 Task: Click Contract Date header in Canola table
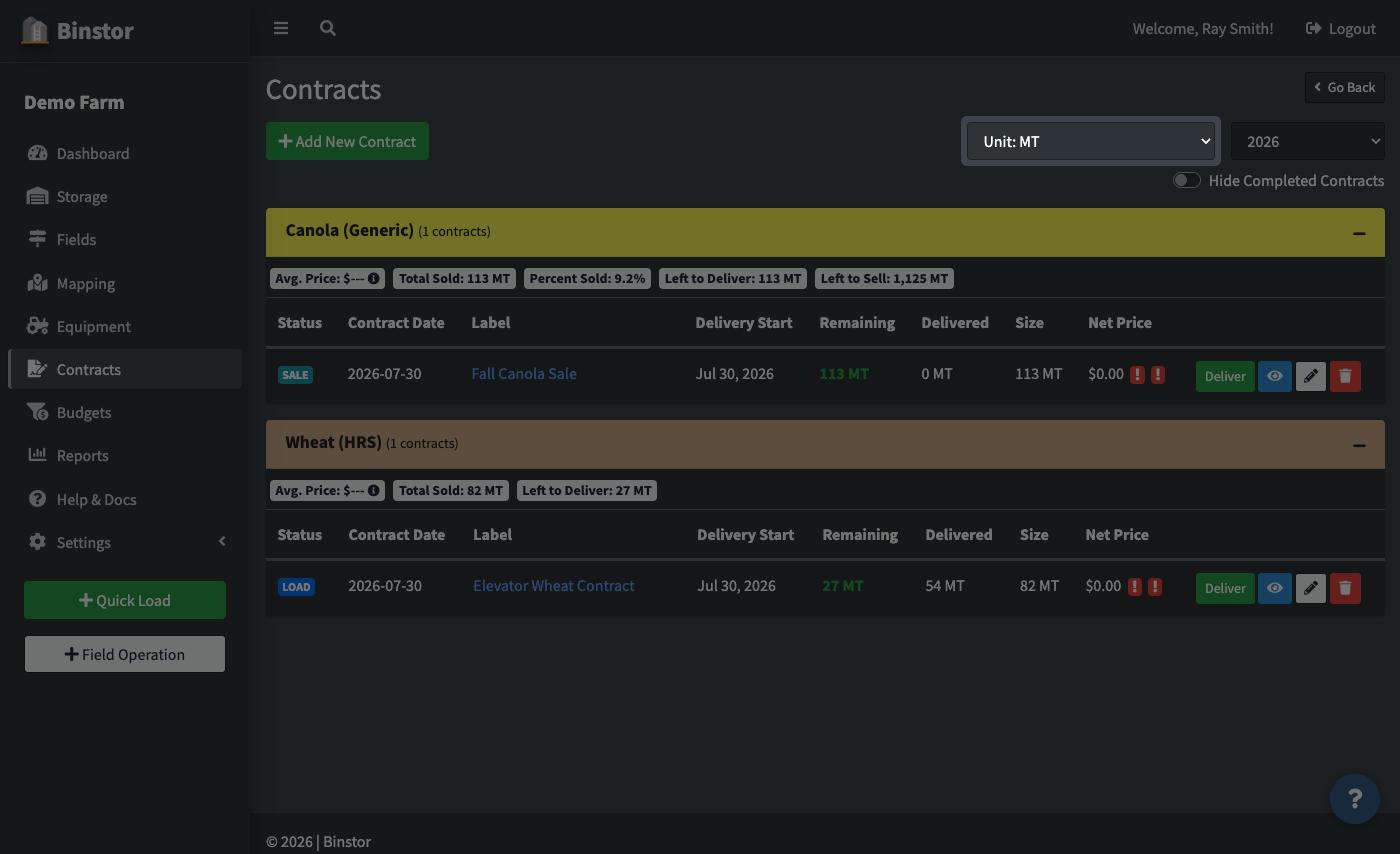(396, 322)
